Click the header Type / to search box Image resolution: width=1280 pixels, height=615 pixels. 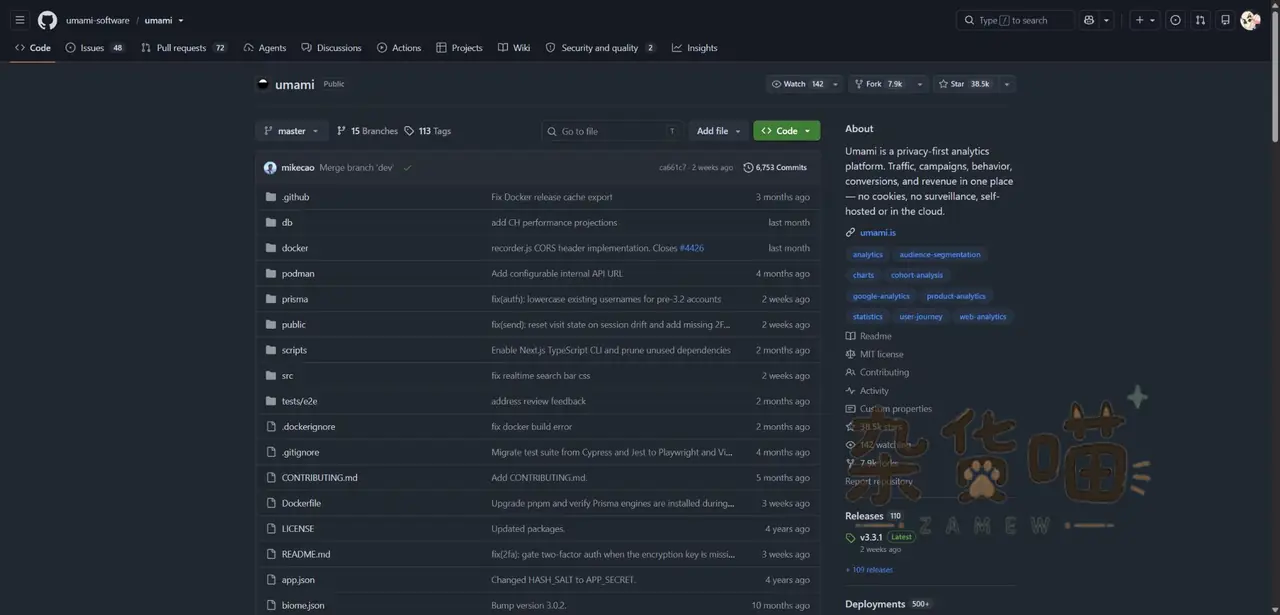[1015, 20]
